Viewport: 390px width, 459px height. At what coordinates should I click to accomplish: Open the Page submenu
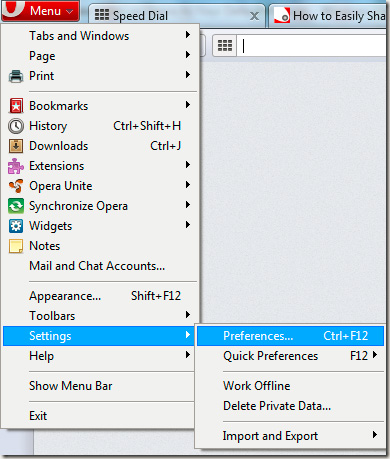coord(100,56)
